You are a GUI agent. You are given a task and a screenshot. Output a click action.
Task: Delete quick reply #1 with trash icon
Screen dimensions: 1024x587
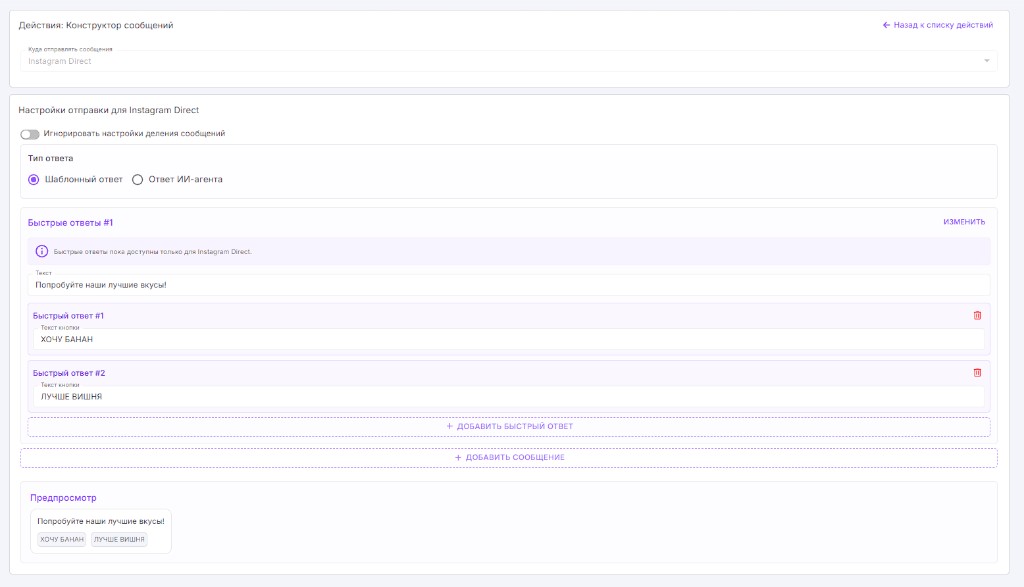(977, 315)
